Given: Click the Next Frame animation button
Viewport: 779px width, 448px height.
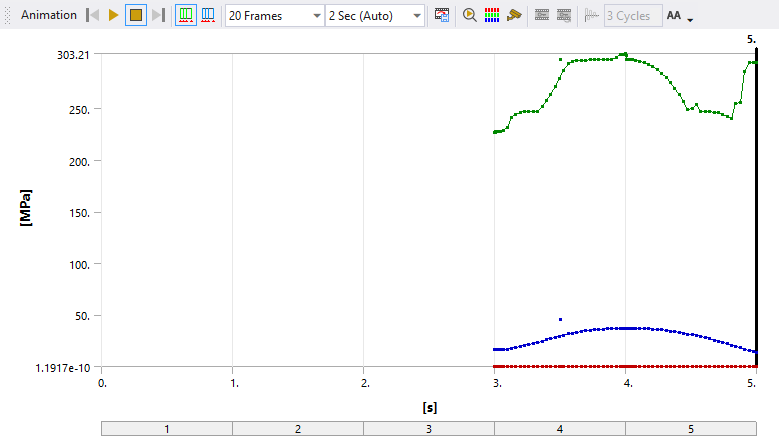Looking at the screenshot, I should click(158, 15).
